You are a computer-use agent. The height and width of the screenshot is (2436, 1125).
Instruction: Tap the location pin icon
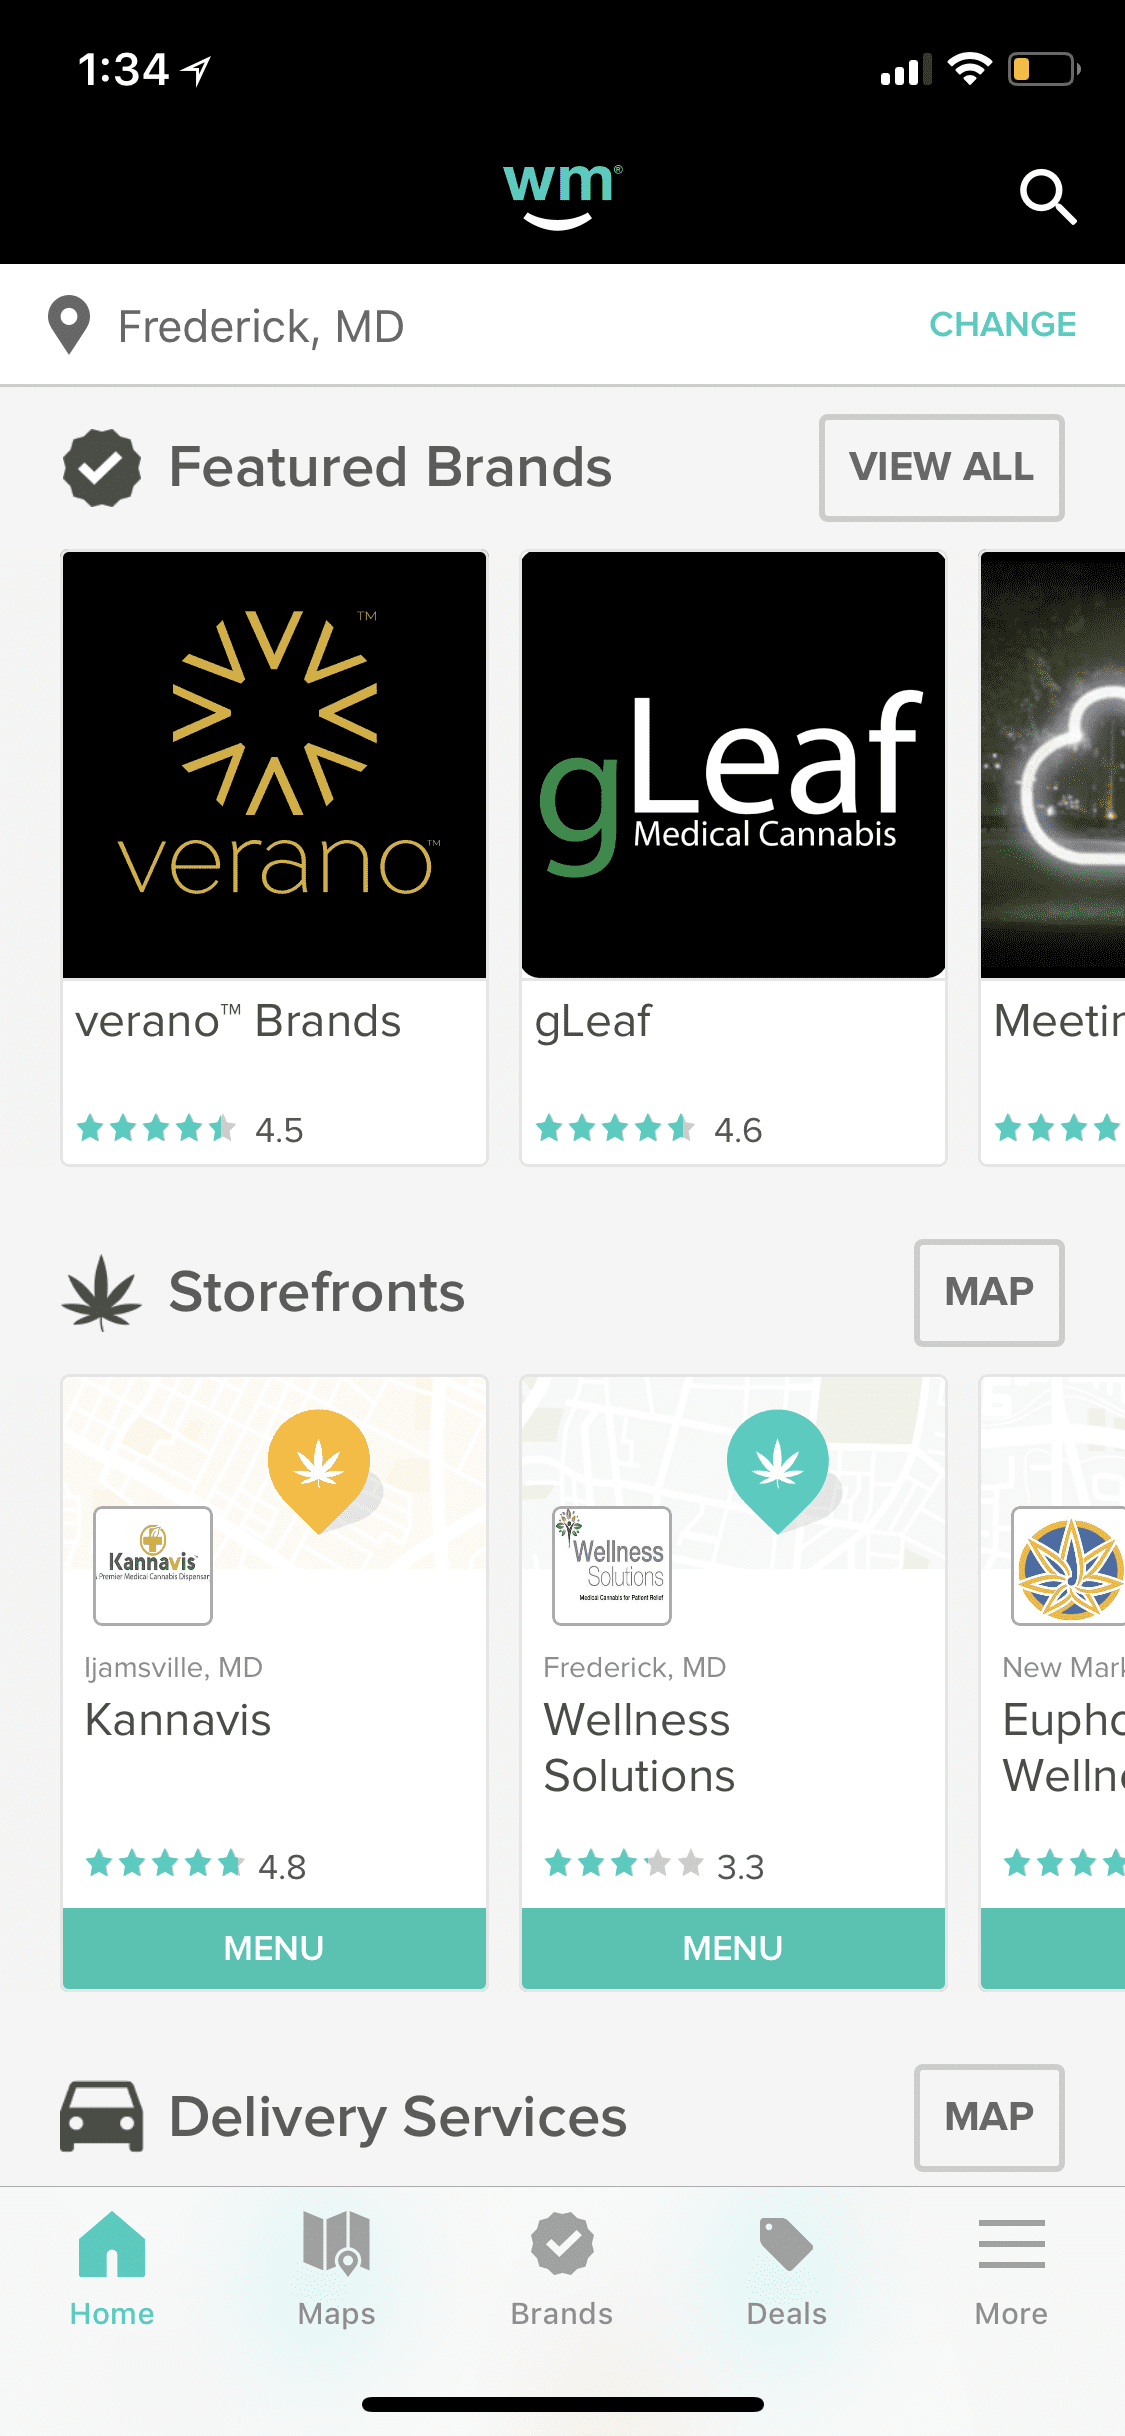69,325
